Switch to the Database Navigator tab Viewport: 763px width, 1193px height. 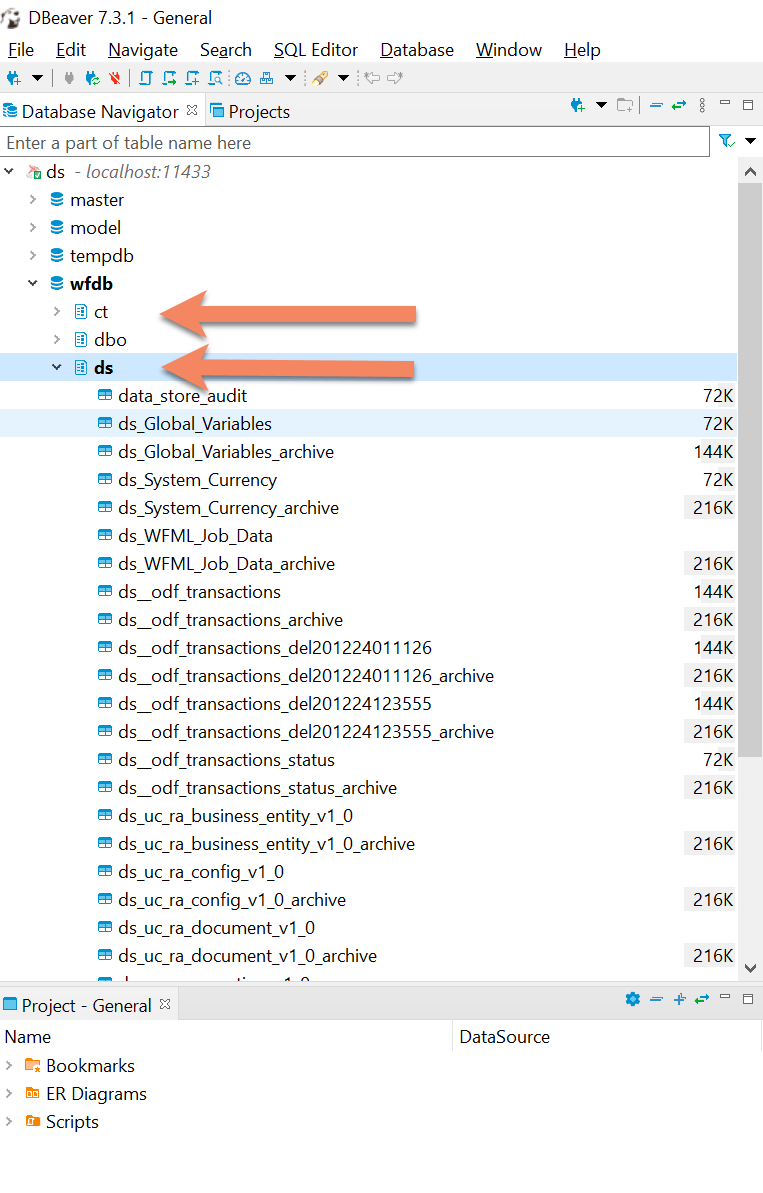[100, 112]
